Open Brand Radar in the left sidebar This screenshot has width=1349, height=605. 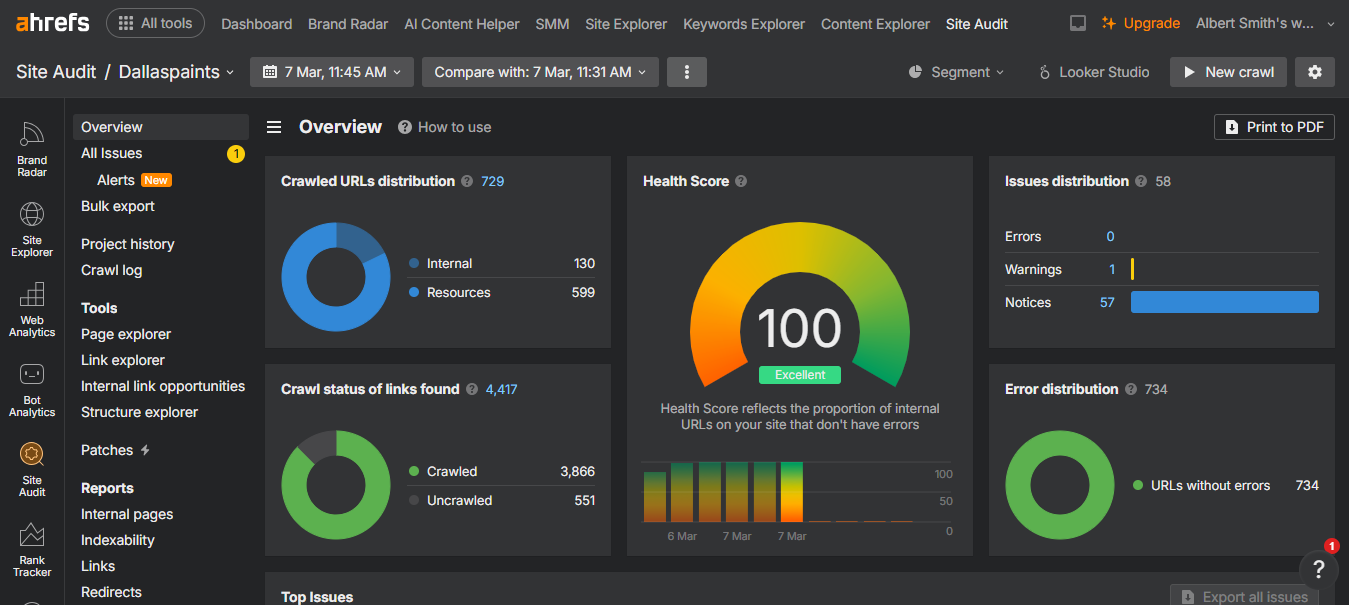[32, 149]
